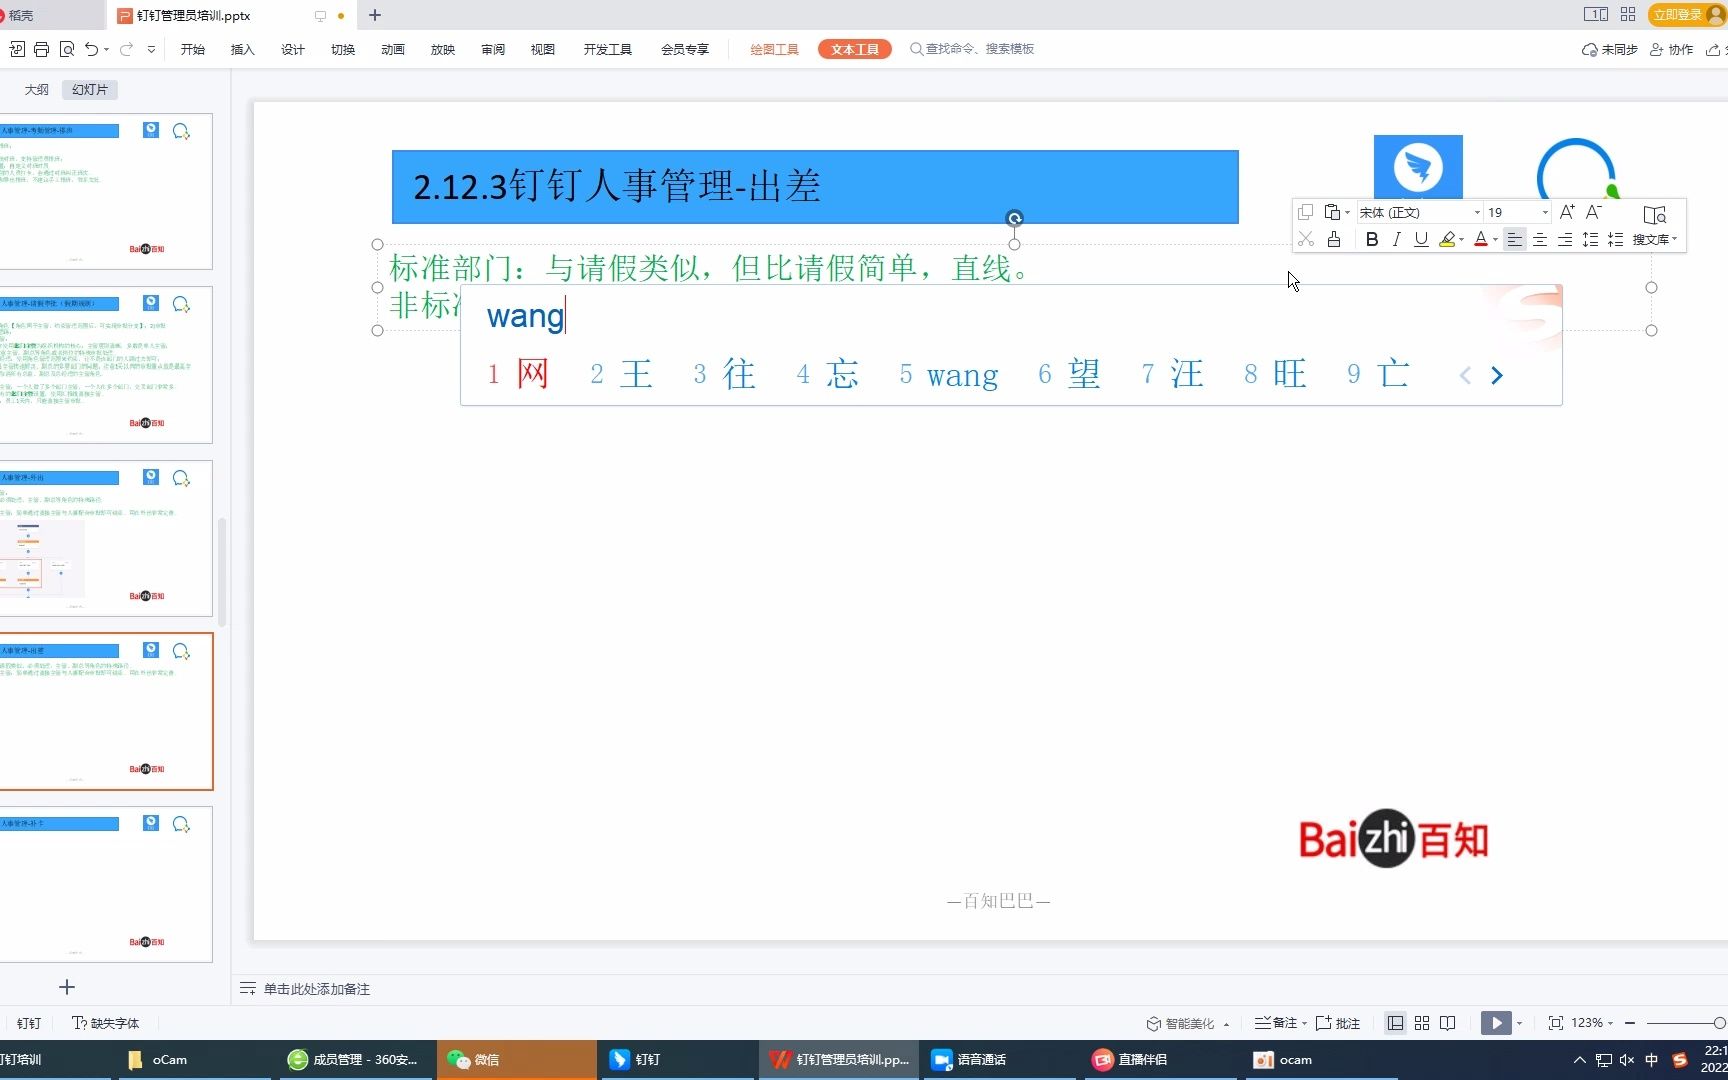
Task: Apply italic formatting to the text
Action: (x=1396, y=239)
